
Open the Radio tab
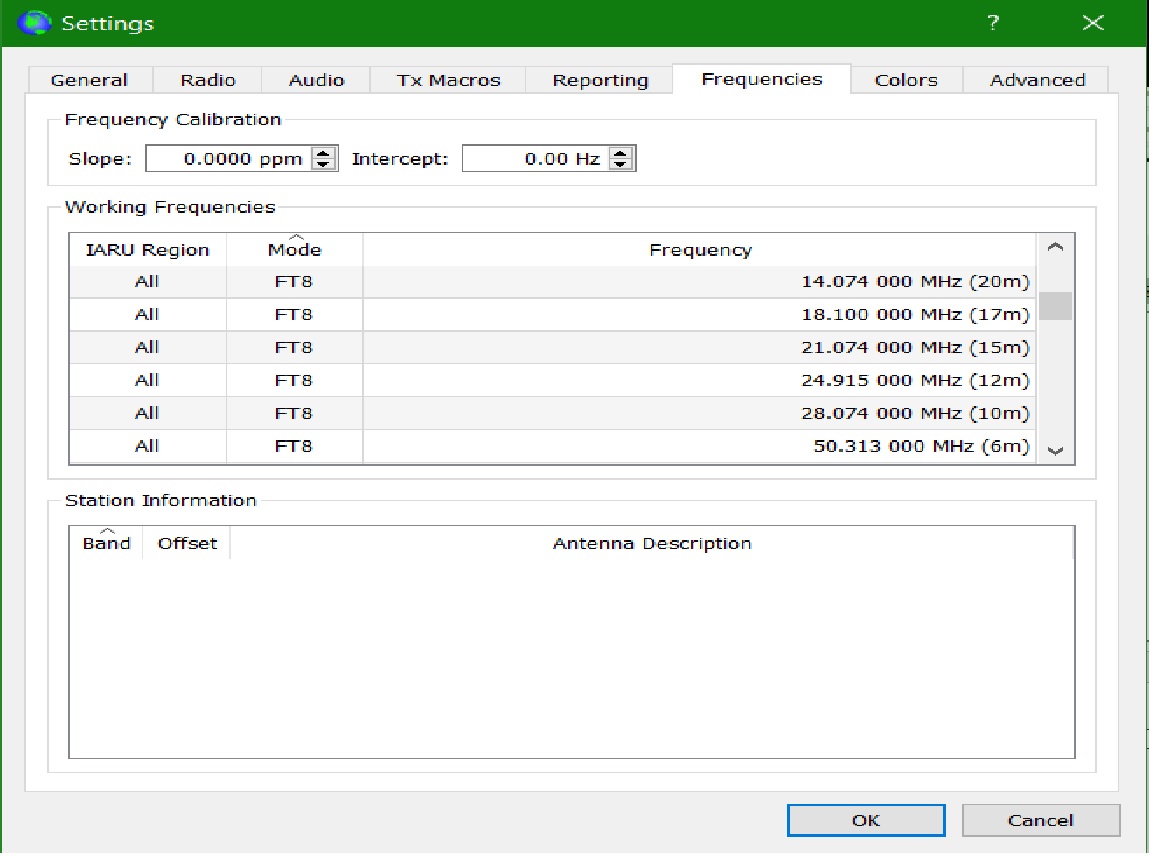coord(208,80)
